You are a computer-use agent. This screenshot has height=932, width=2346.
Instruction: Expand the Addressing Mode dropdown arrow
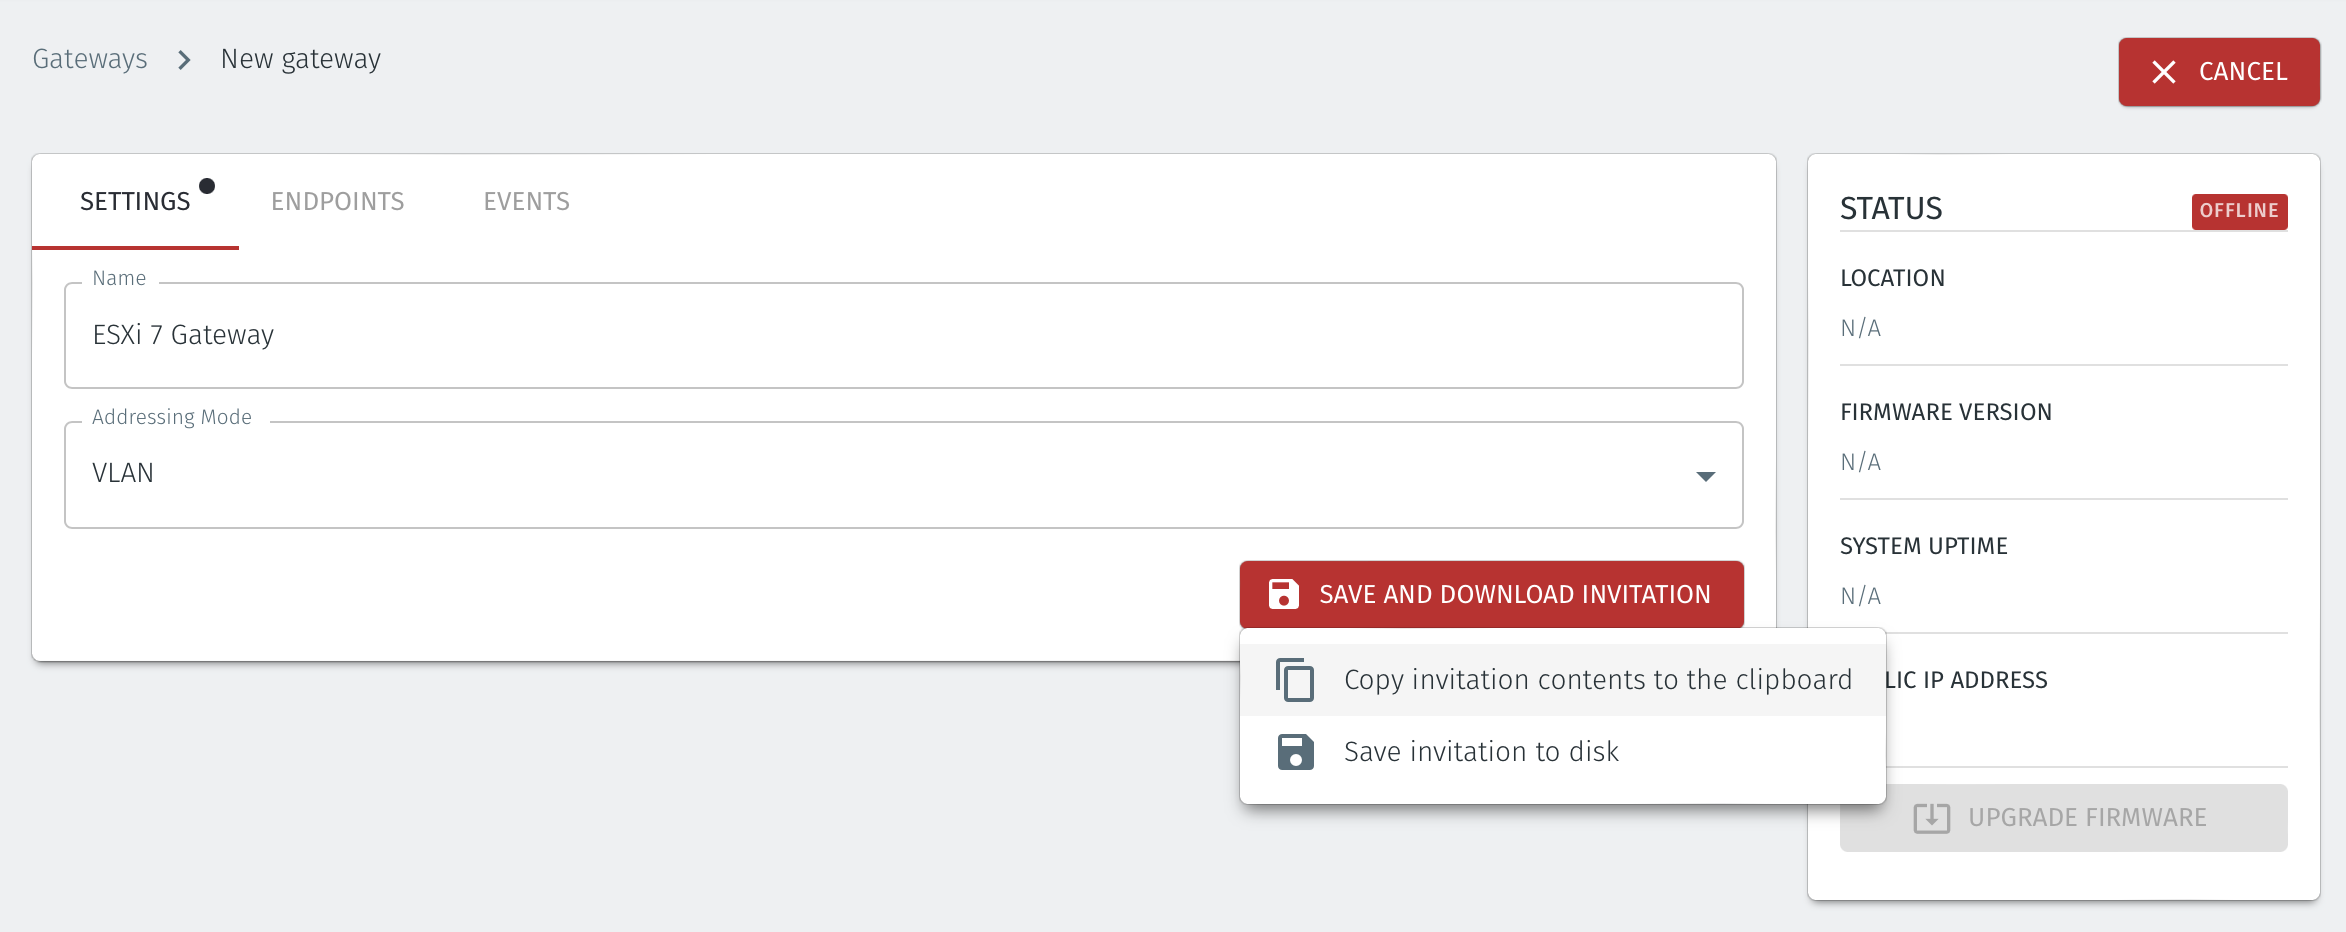tap(1705, 476)
